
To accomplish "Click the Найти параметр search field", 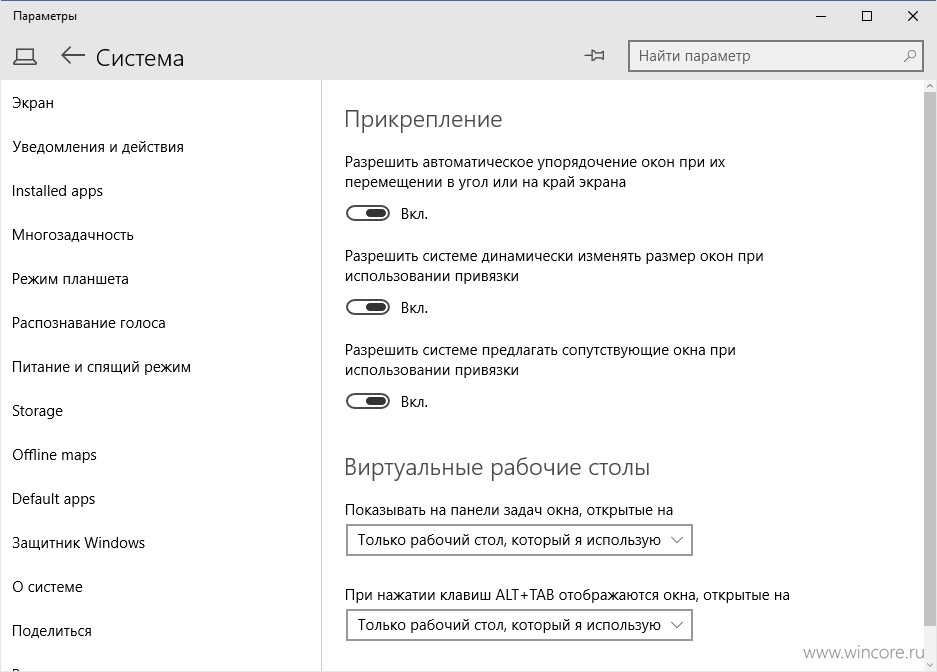I will (776, 56).
